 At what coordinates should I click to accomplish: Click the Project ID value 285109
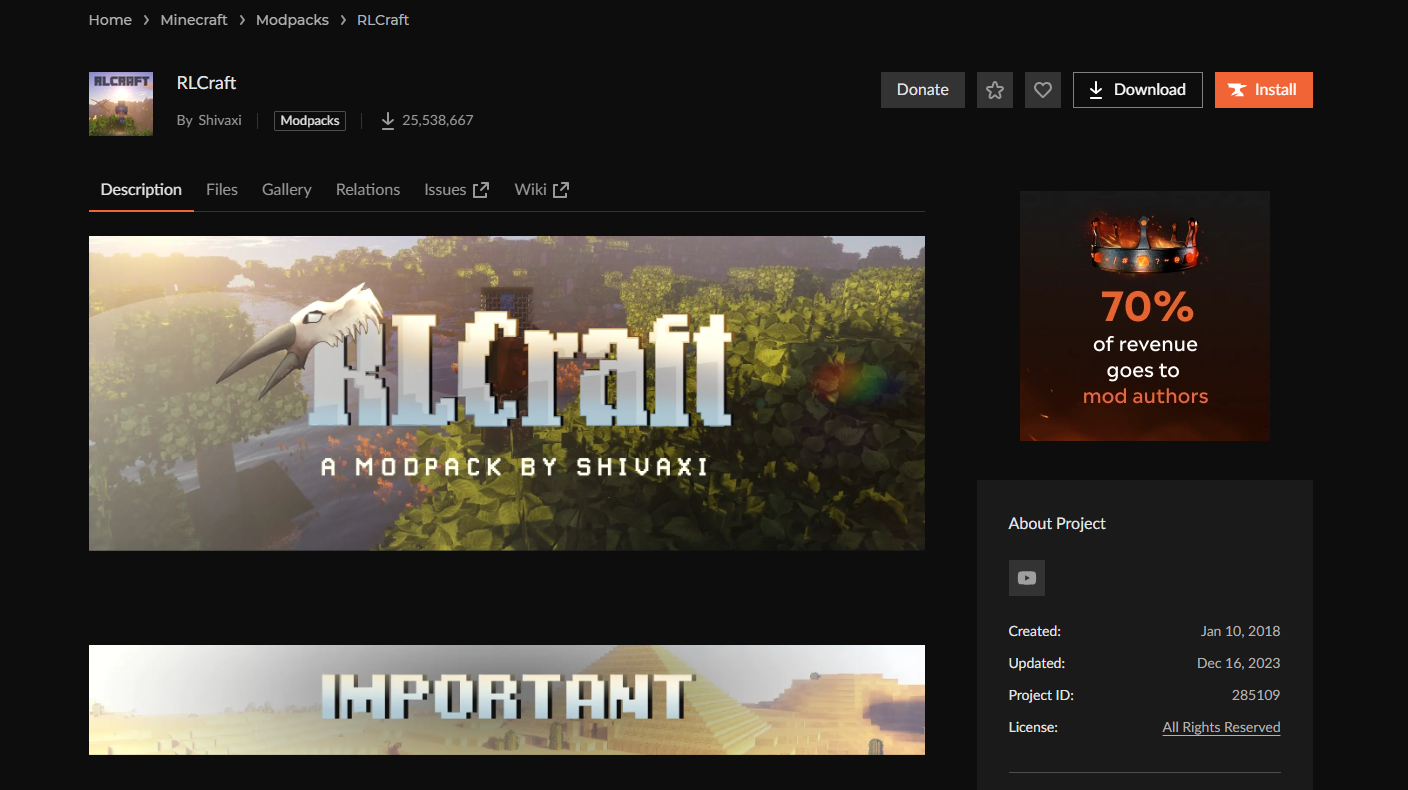pyautogui.click(x=1255, y=695)
